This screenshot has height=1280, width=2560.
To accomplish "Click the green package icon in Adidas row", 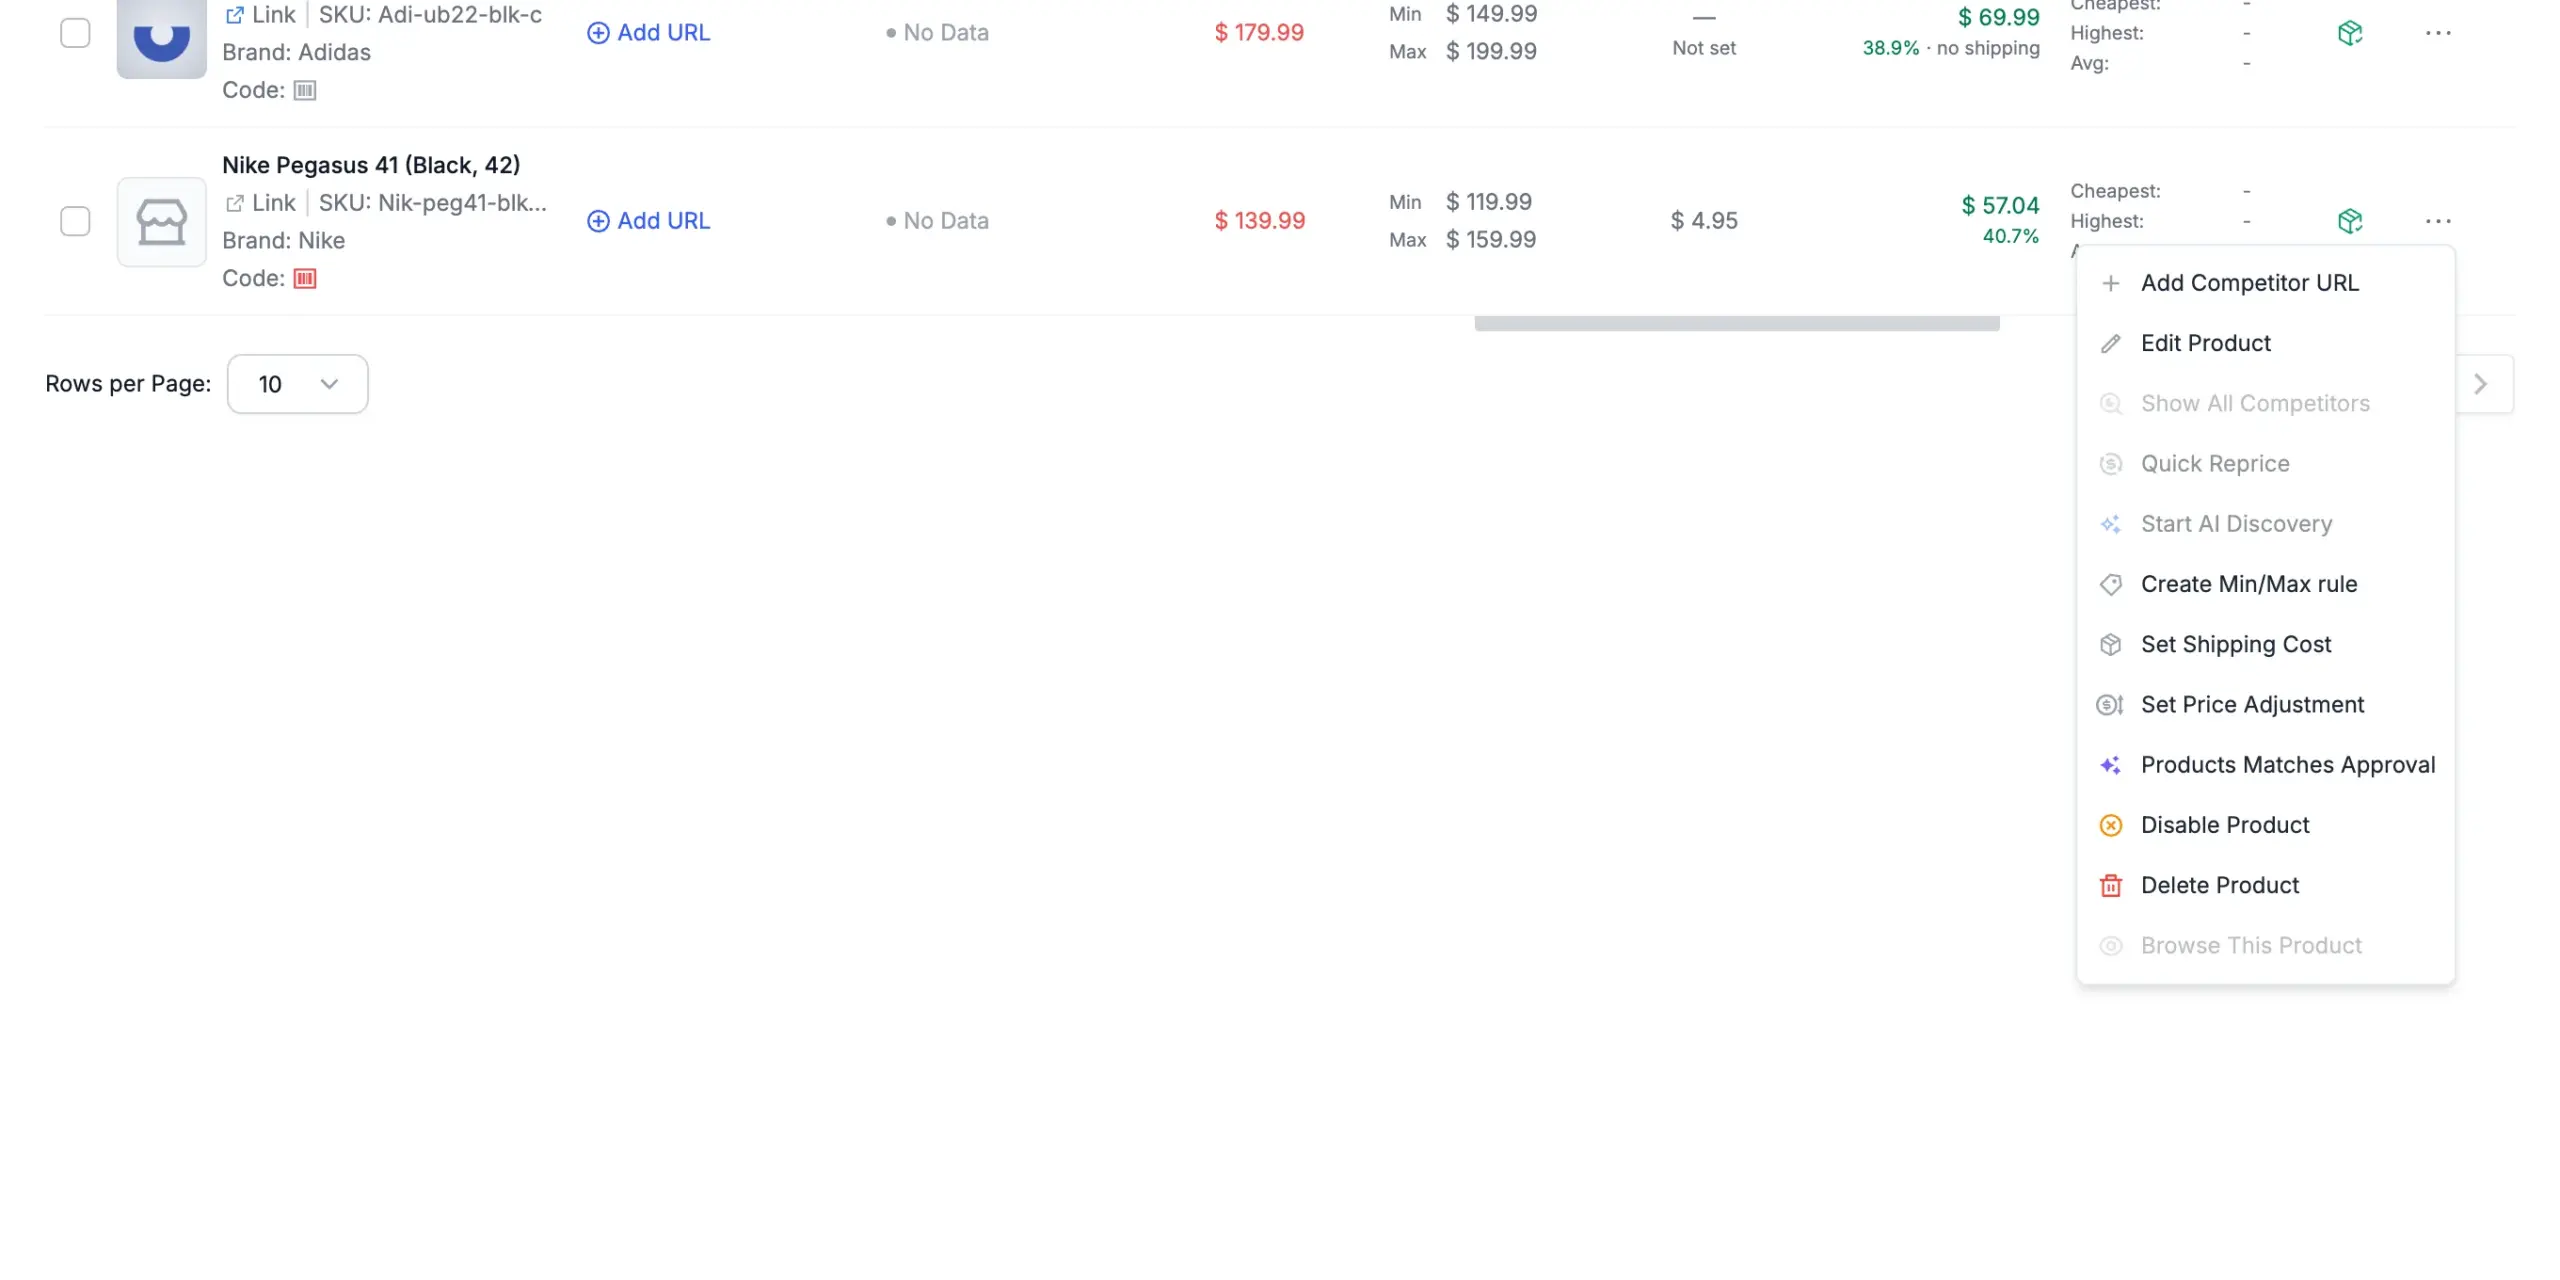I will (x=2350, y=33).
